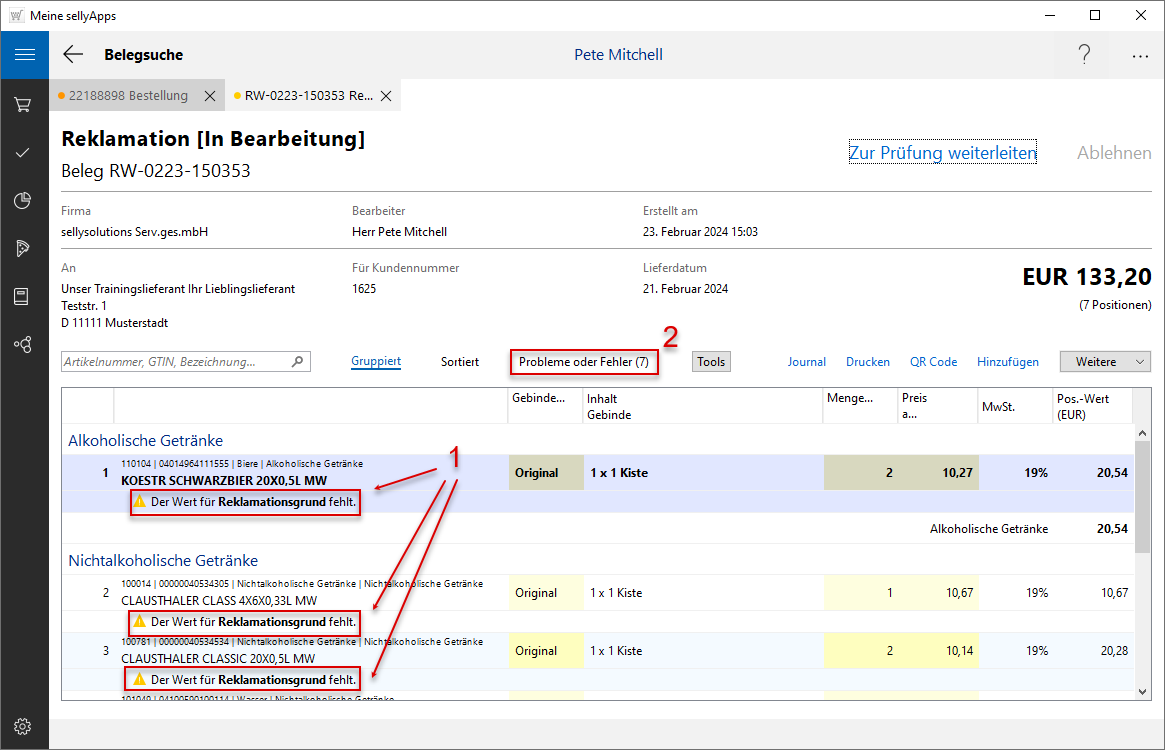Open the checkmark sidebar icon
Viewport: 1165px width, 750px height.
[x=24, y=152]
